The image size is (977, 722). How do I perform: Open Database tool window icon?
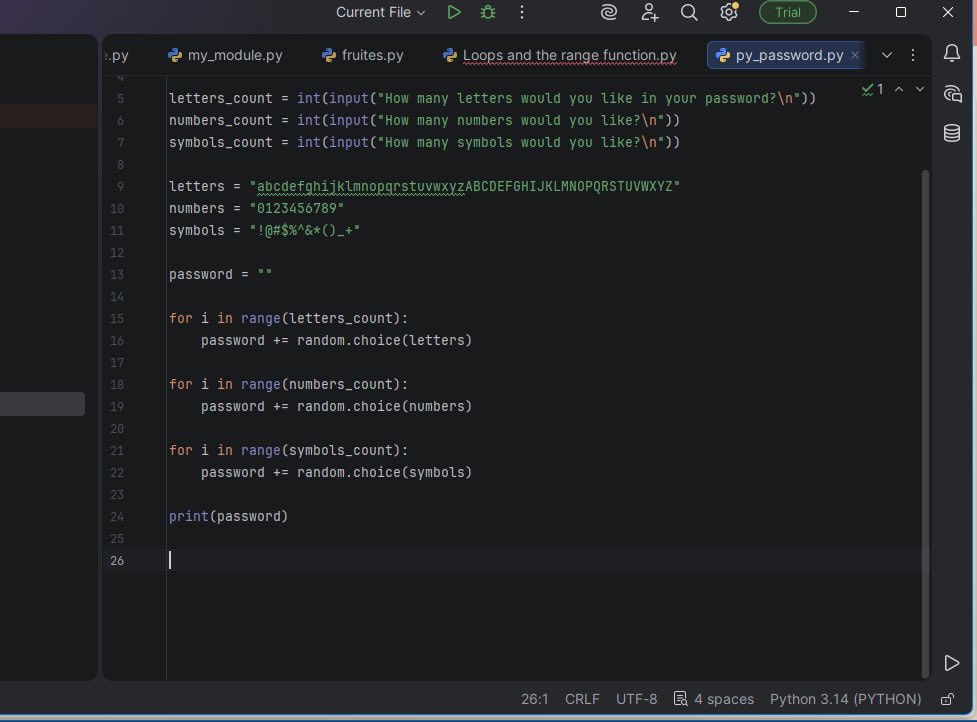951,133
